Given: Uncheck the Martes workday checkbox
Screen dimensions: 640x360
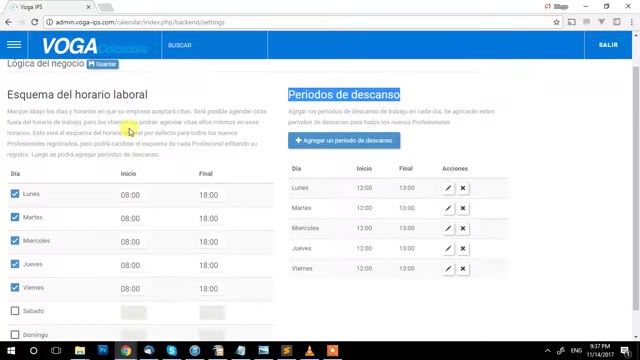Looking at the screenshot, I should pos(15,217).
